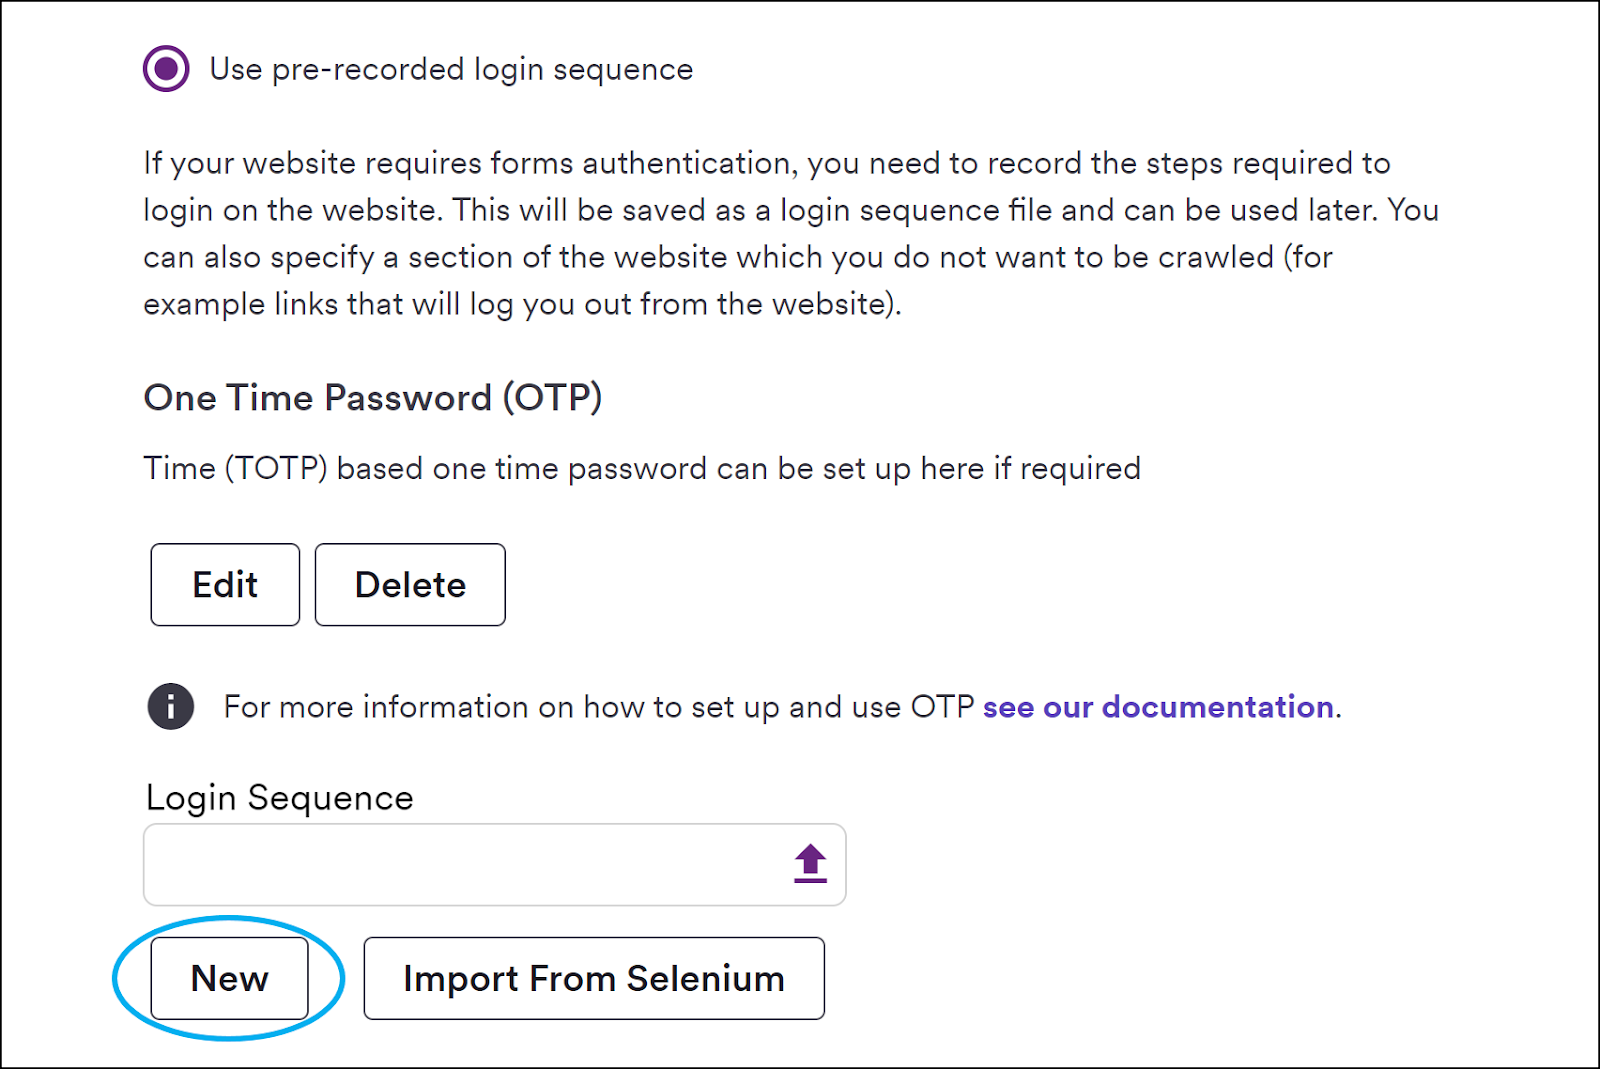1600x1069 pixels.
Task: Click the Edit button under OTP
Action: (225, 585)
